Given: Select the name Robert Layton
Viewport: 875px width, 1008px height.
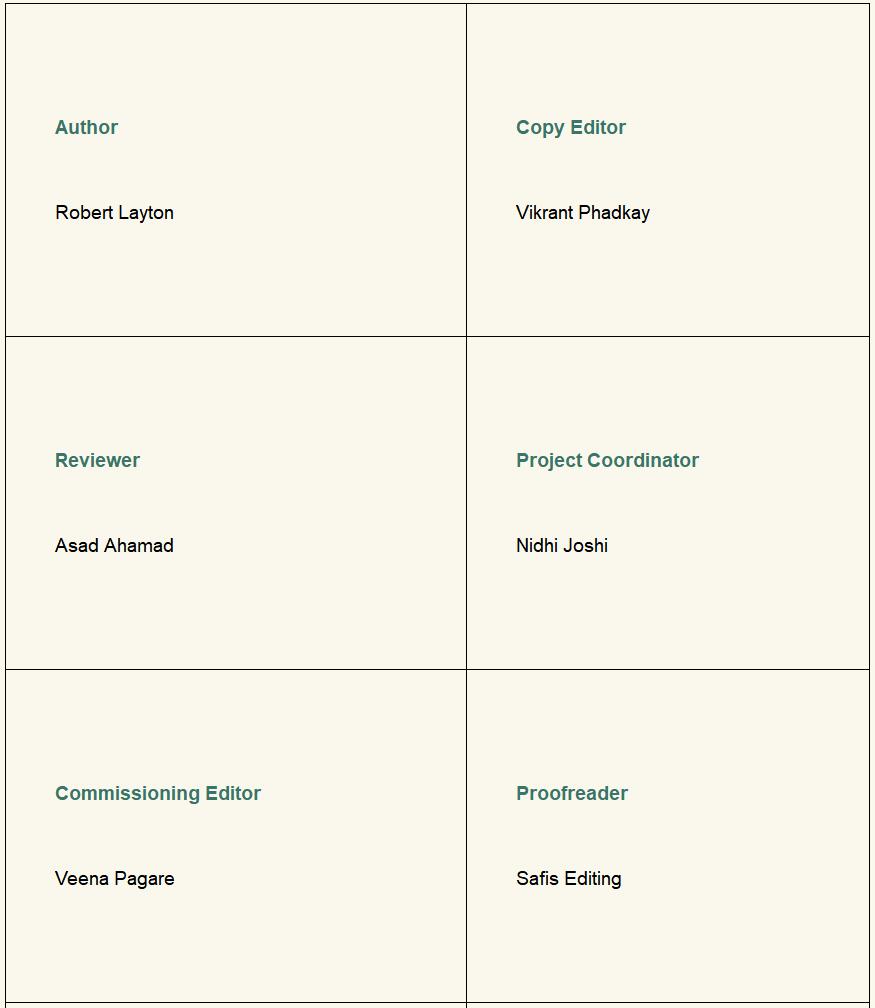Looking at the screenshot, I should tap(114, 212).
